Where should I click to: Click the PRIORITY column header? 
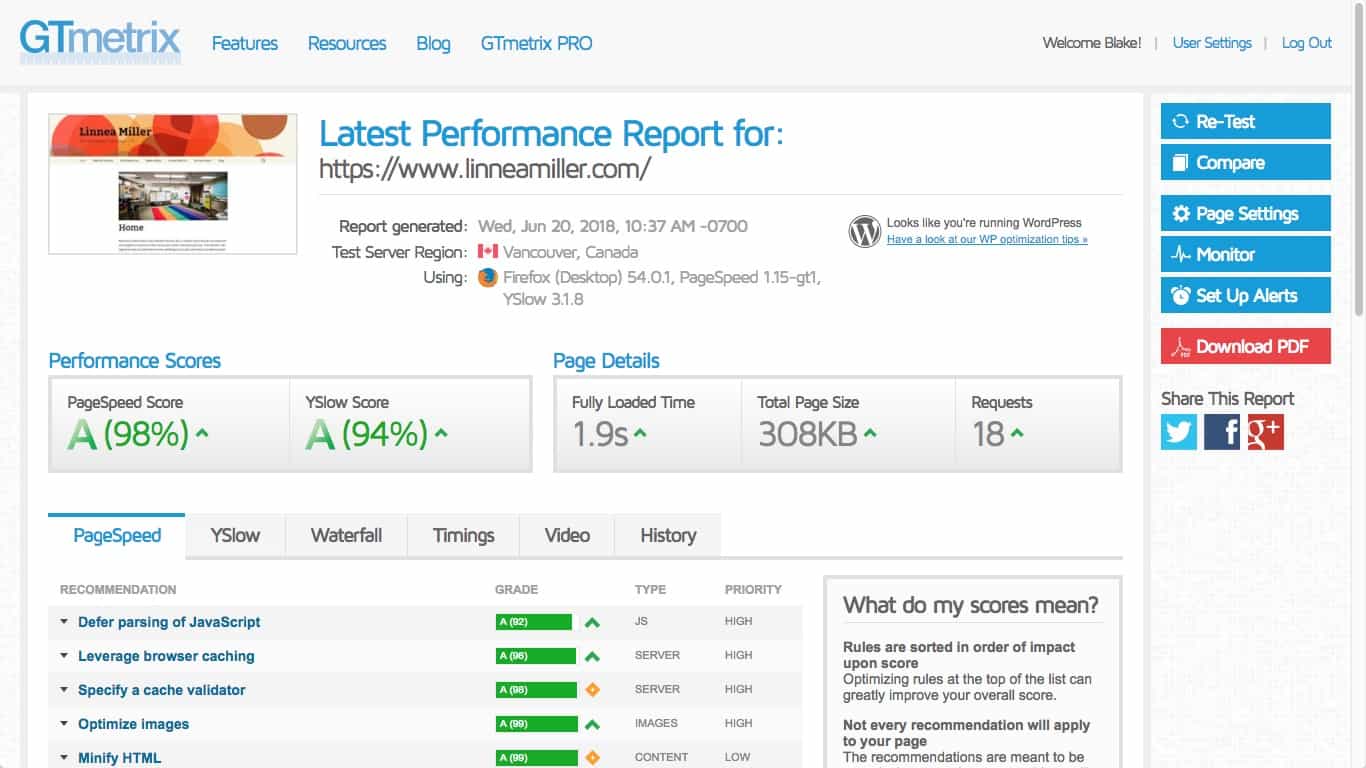tap(753, 590)
